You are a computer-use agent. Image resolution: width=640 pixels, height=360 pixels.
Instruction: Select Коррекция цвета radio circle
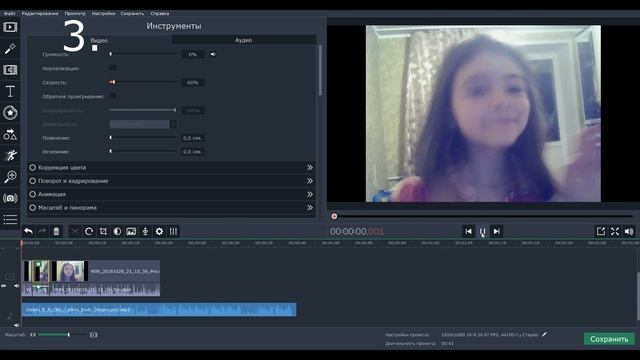[33, 167]
